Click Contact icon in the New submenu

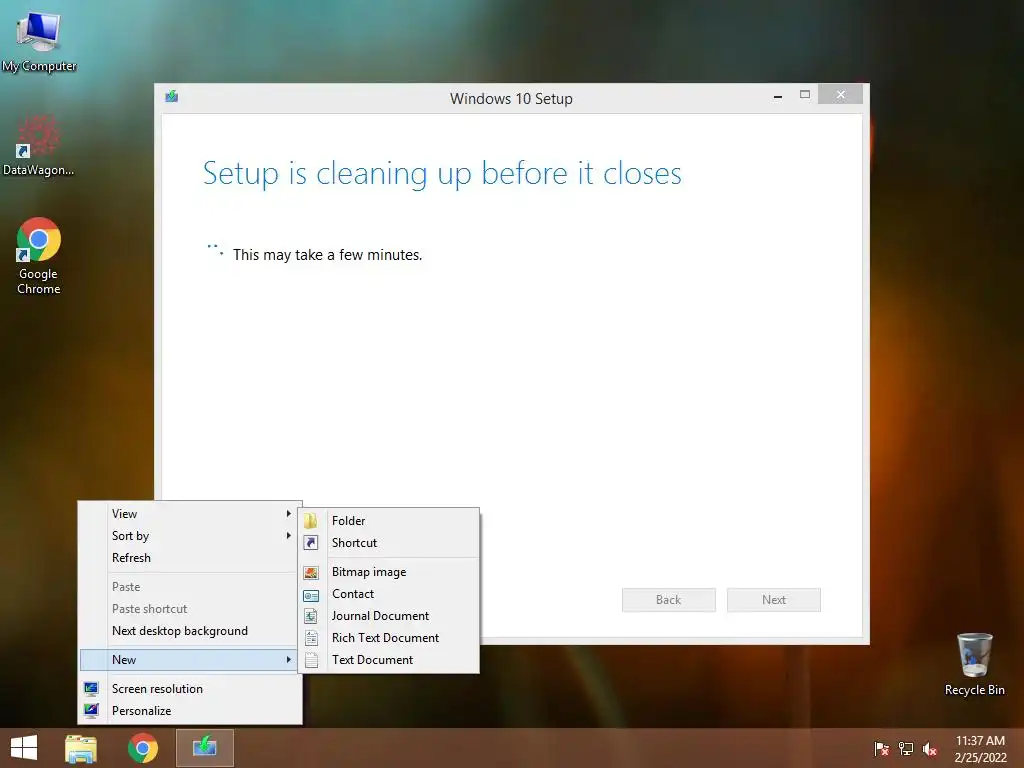click(x=311, y=595)
